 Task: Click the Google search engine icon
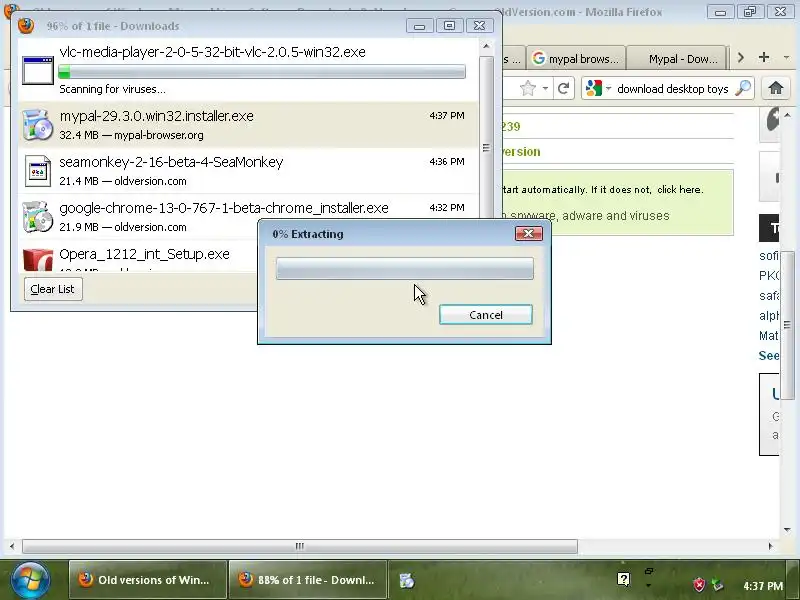593,88
